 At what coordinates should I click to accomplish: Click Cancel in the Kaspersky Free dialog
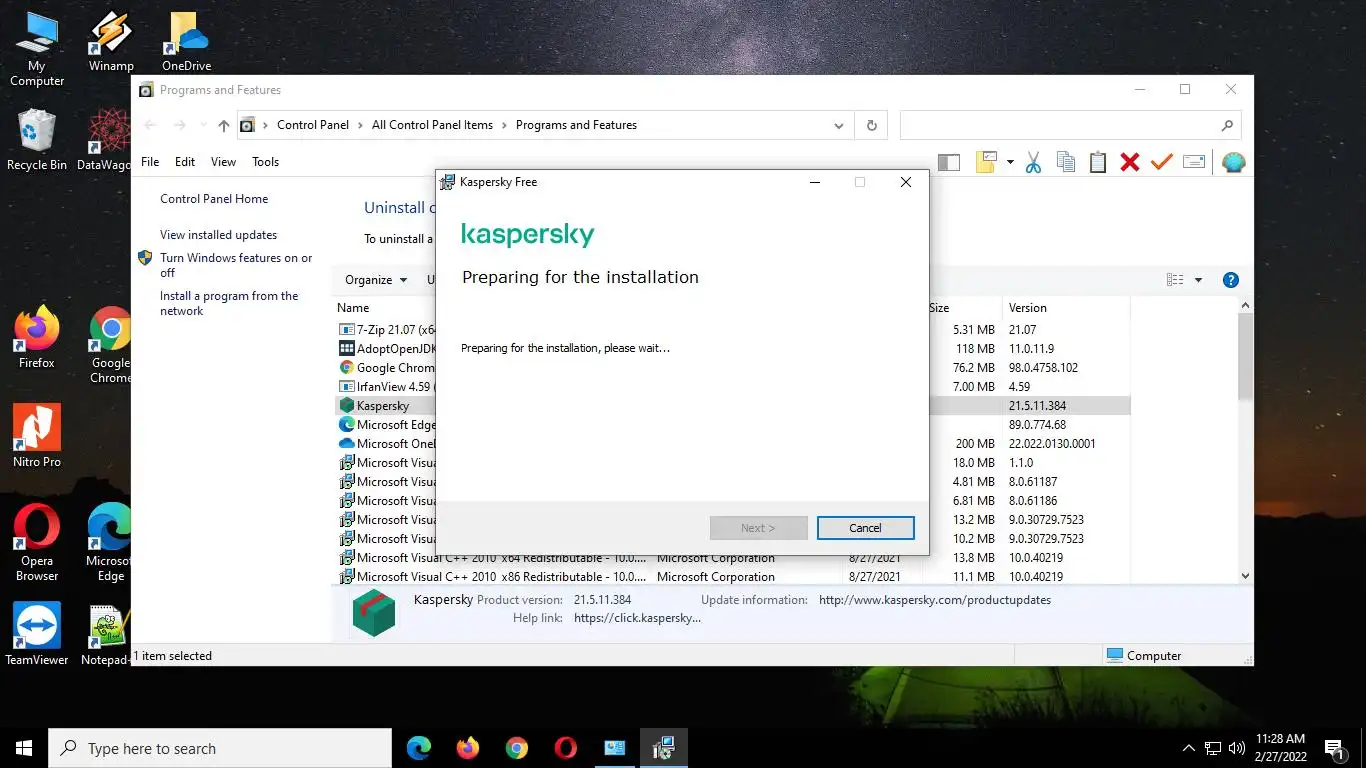[865, 528]
